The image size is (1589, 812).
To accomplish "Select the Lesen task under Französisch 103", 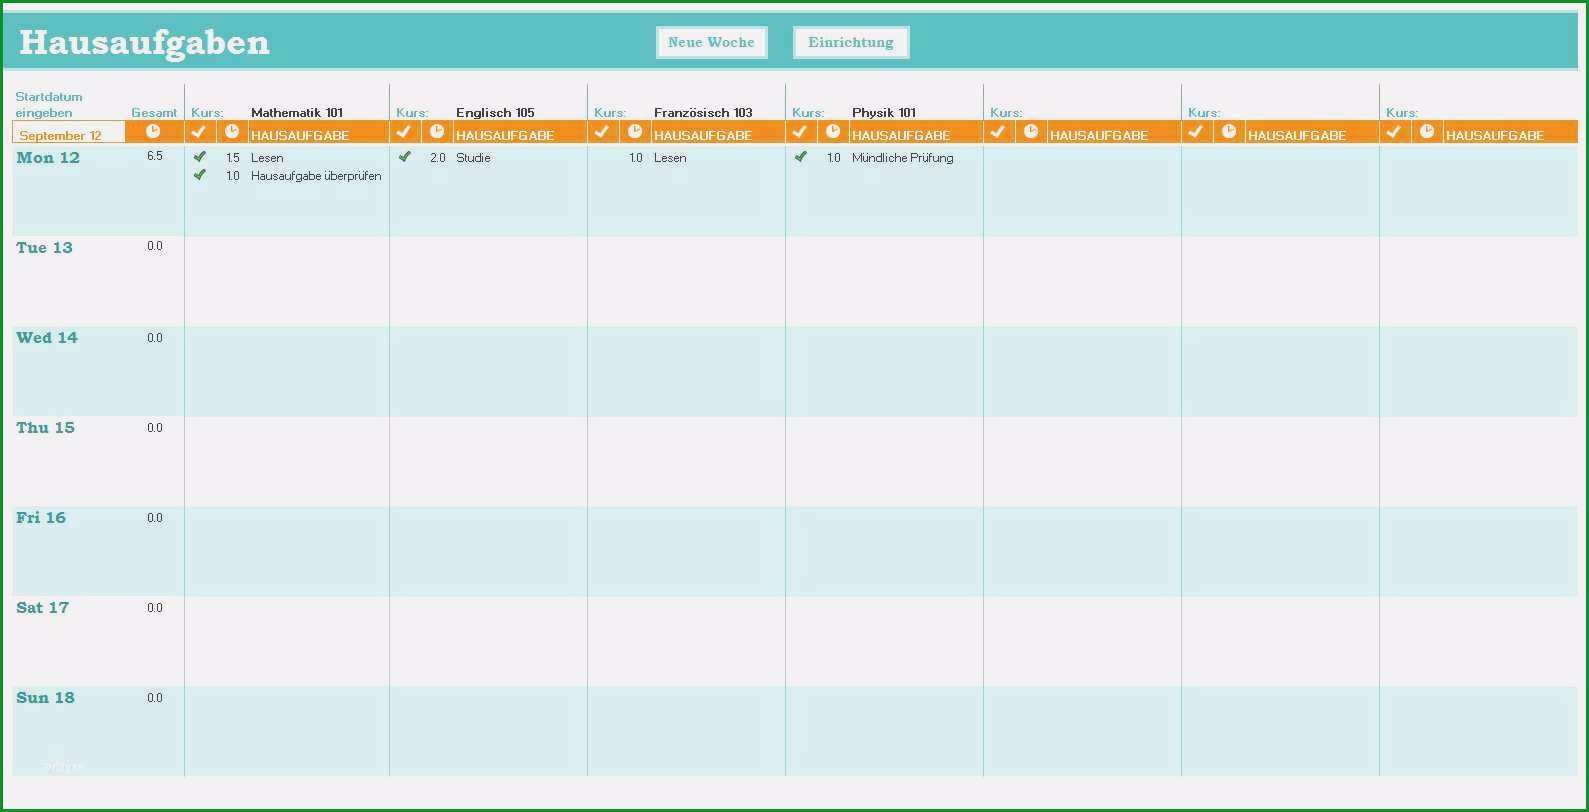I will [670, 158].
